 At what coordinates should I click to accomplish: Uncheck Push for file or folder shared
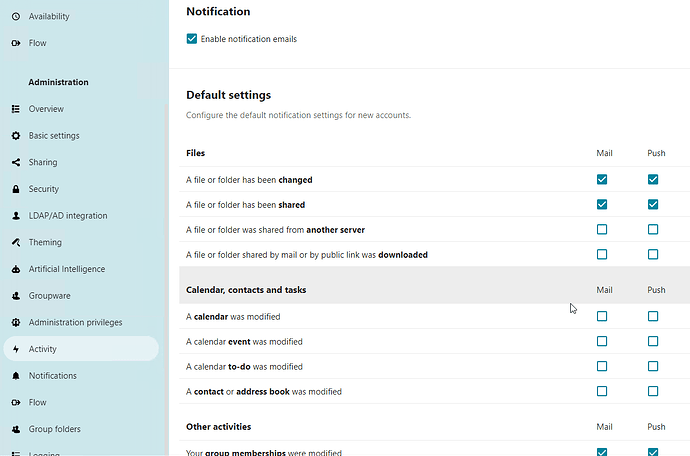(x=653, y=205)
